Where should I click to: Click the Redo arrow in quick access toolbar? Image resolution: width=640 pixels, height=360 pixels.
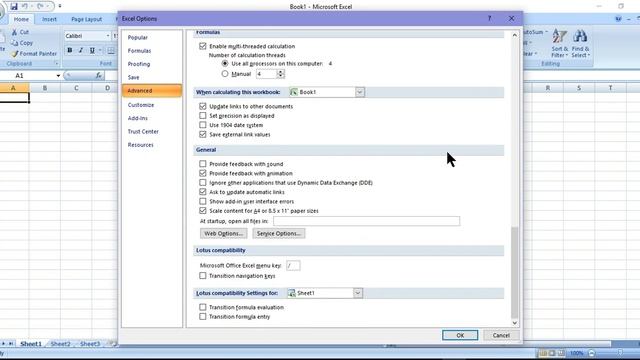(x=40, y=6)
